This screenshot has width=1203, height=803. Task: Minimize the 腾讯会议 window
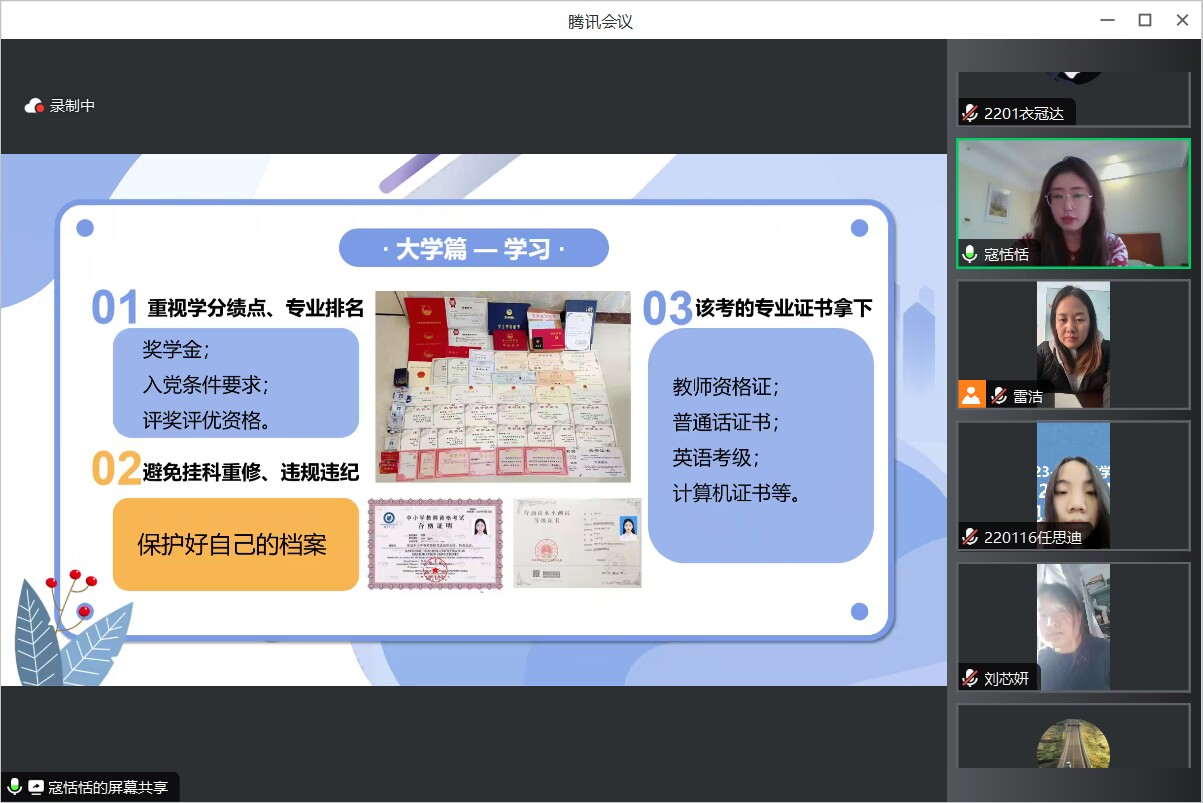pos(1107,20)
